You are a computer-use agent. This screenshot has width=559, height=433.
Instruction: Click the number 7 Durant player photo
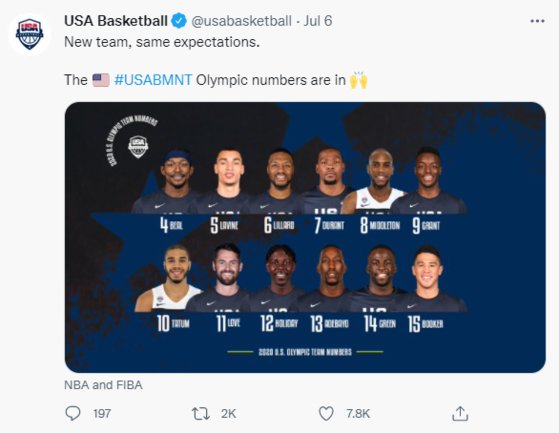click(x=329, y=181)
